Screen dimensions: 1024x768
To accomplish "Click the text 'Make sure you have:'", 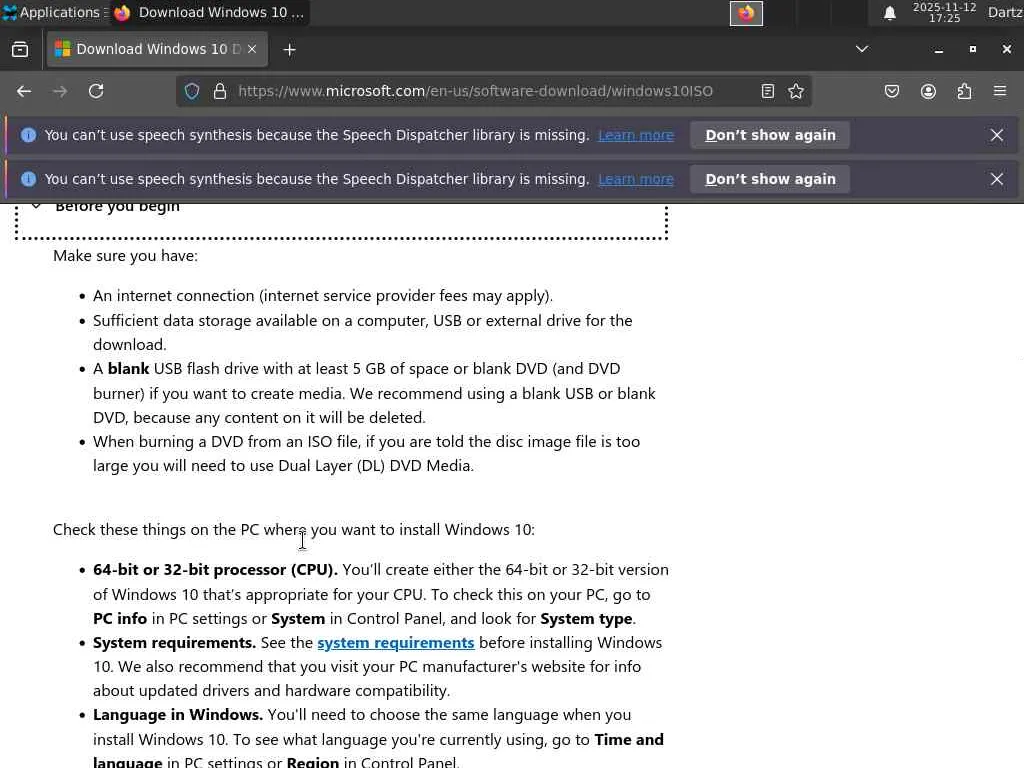I will pos(125,255).
